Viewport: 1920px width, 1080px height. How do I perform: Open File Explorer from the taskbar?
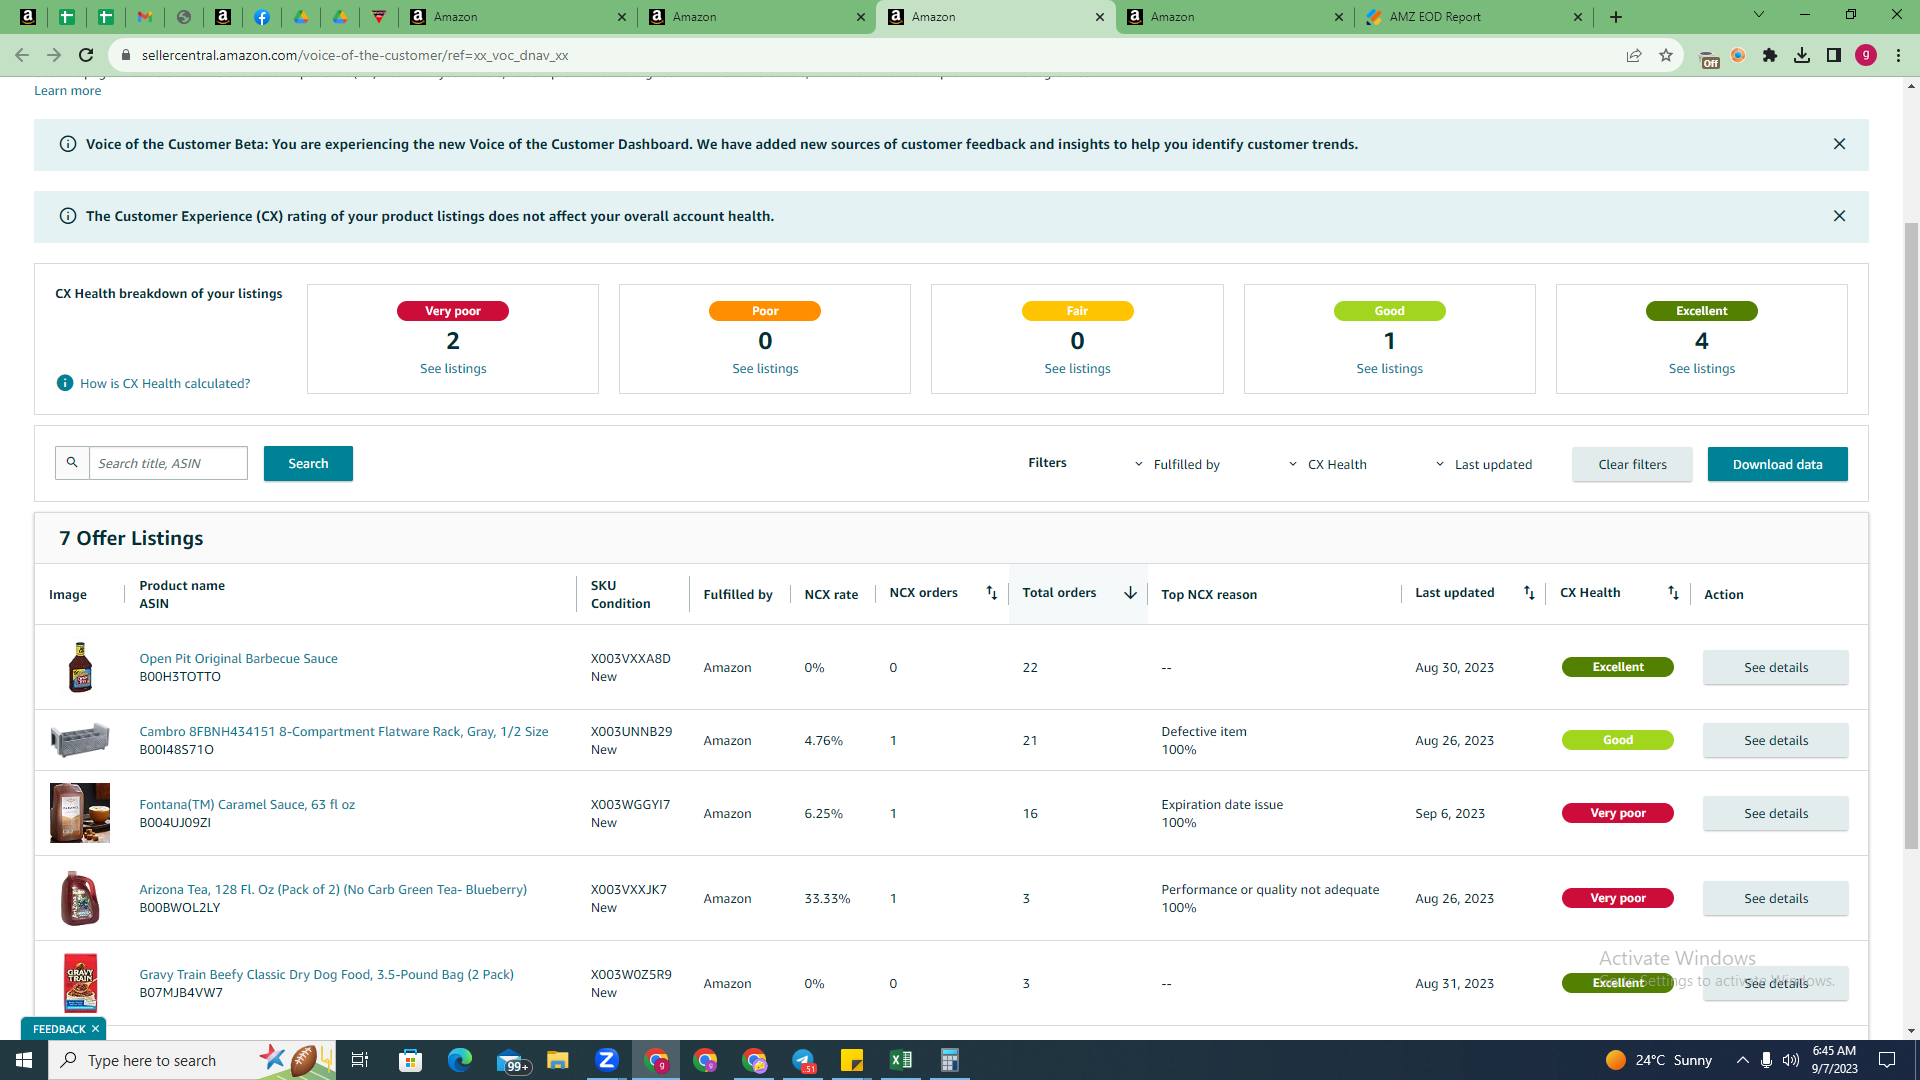pyautogui.click(x=557, y=1060)
